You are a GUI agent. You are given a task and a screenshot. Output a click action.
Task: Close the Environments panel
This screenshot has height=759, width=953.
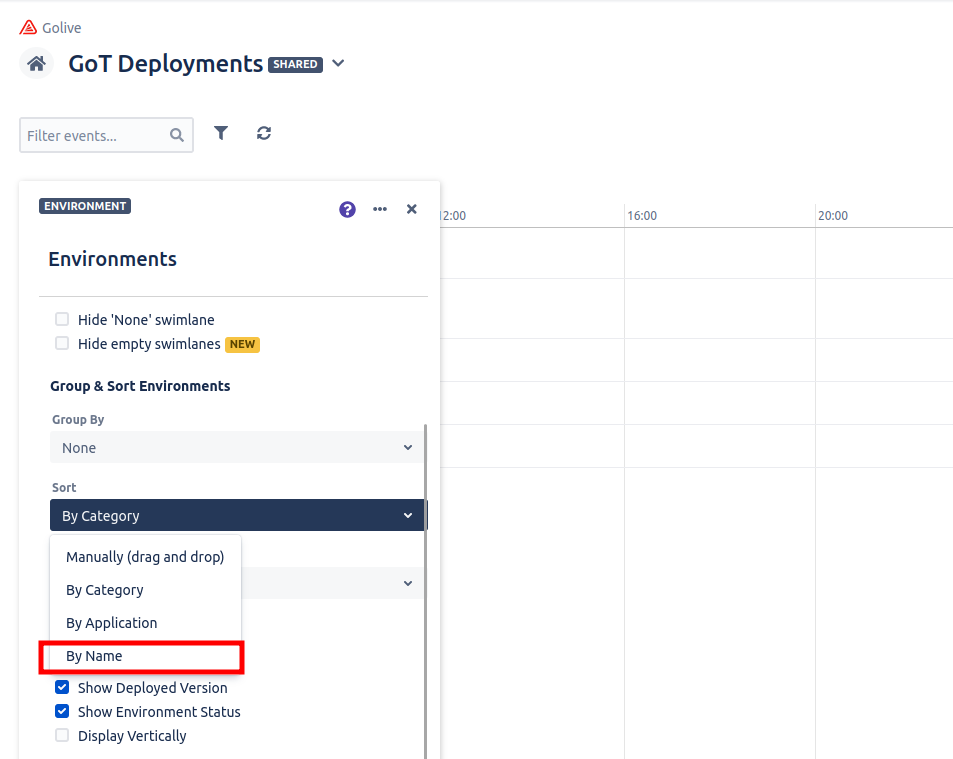(x=412, y=209)
